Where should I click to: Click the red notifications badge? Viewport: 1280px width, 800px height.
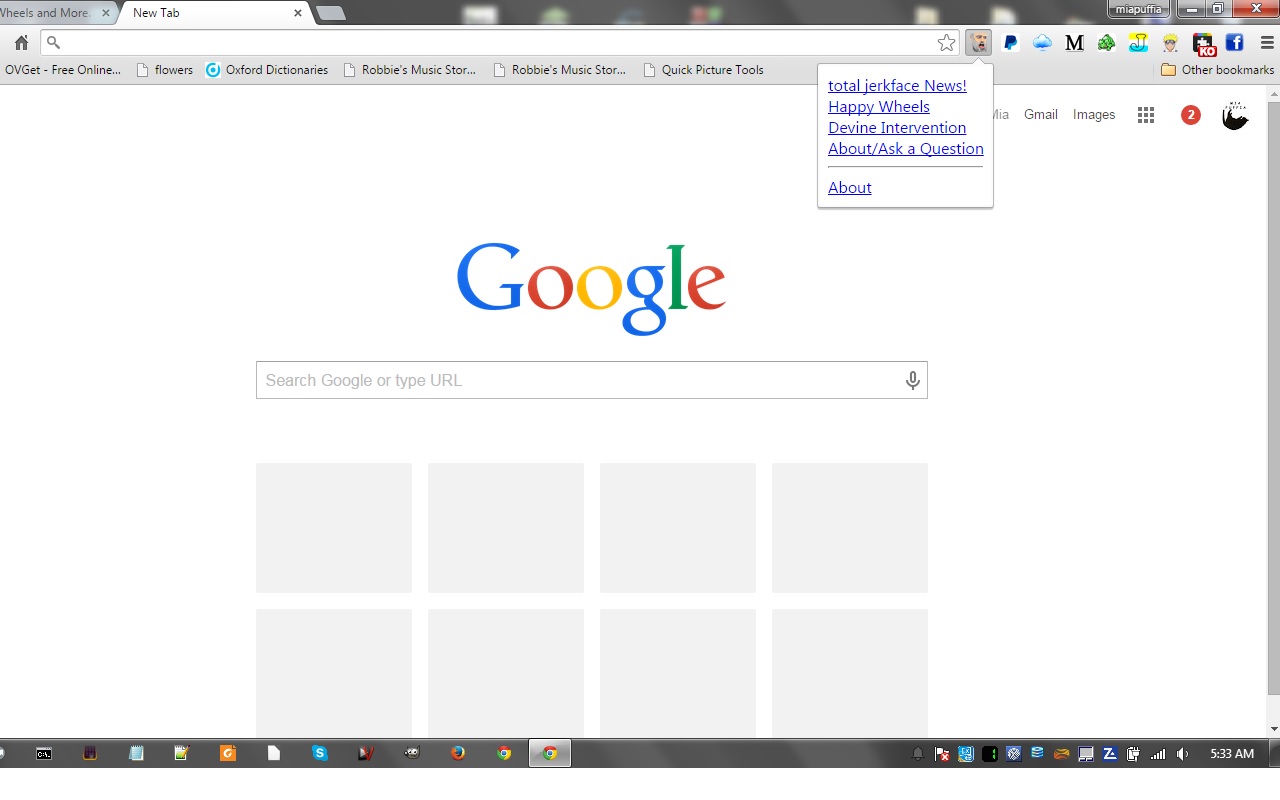coord(1190,115)
